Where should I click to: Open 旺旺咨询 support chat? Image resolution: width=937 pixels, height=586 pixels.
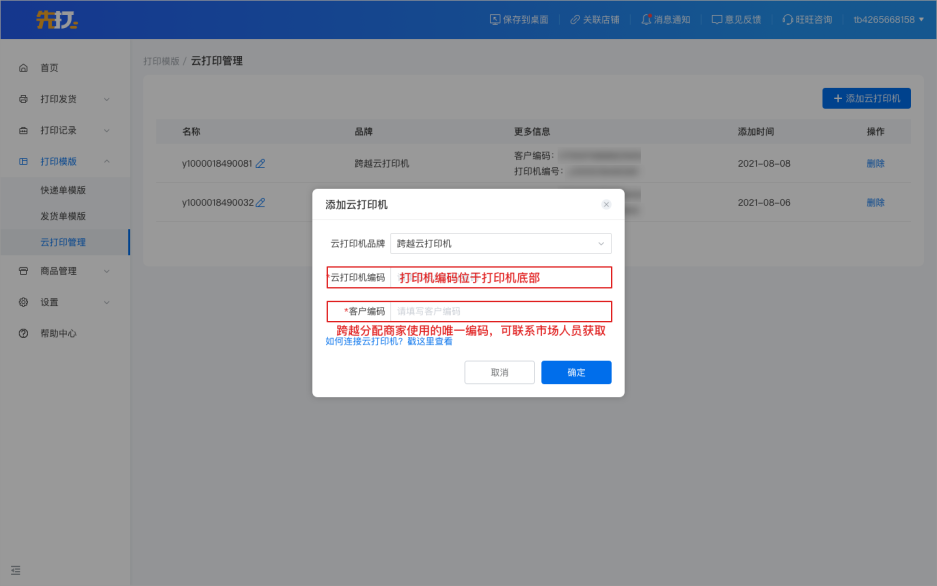[x=807, y=19]
